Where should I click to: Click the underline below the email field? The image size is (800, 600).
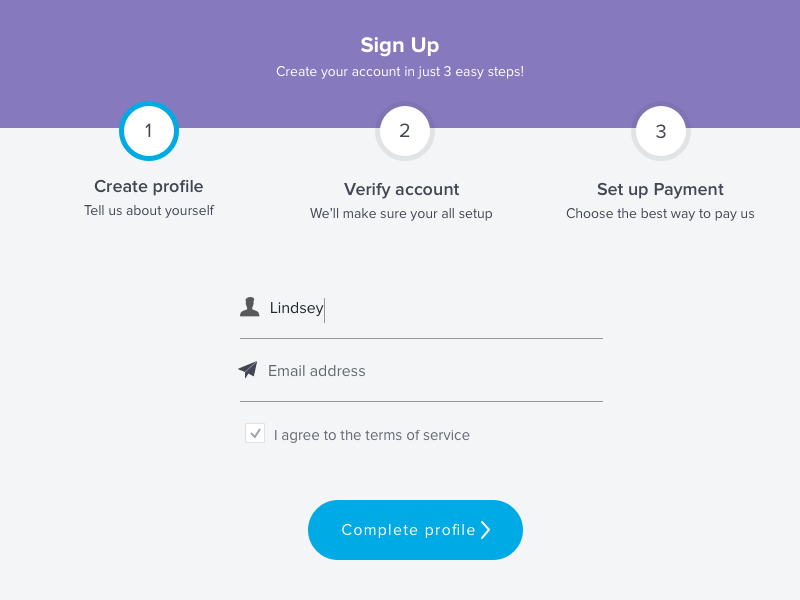[x=421, y=402]
